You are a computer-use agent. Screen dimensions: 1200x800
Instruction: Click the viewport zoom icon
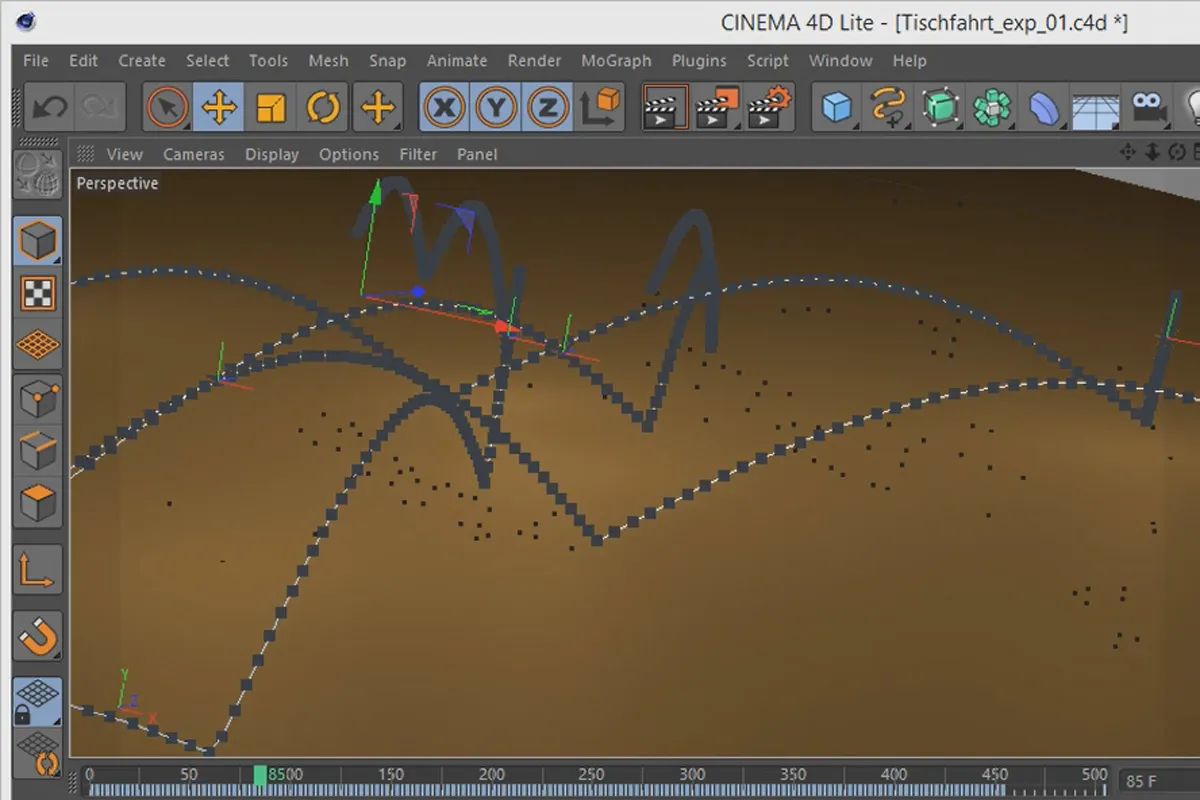coord(1152,152)
